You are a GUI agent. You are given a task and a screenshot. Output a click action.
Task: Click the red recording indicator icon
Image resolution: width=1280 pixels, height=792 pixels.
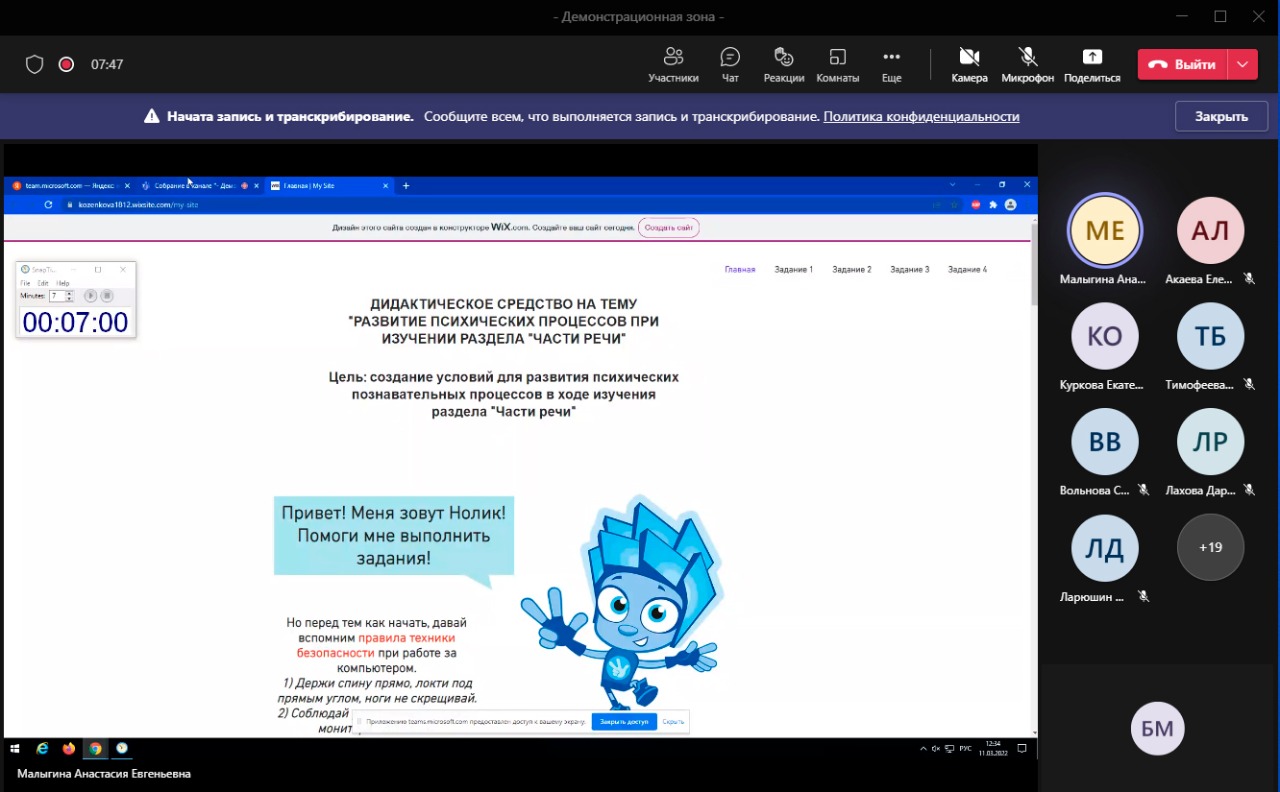66,64
